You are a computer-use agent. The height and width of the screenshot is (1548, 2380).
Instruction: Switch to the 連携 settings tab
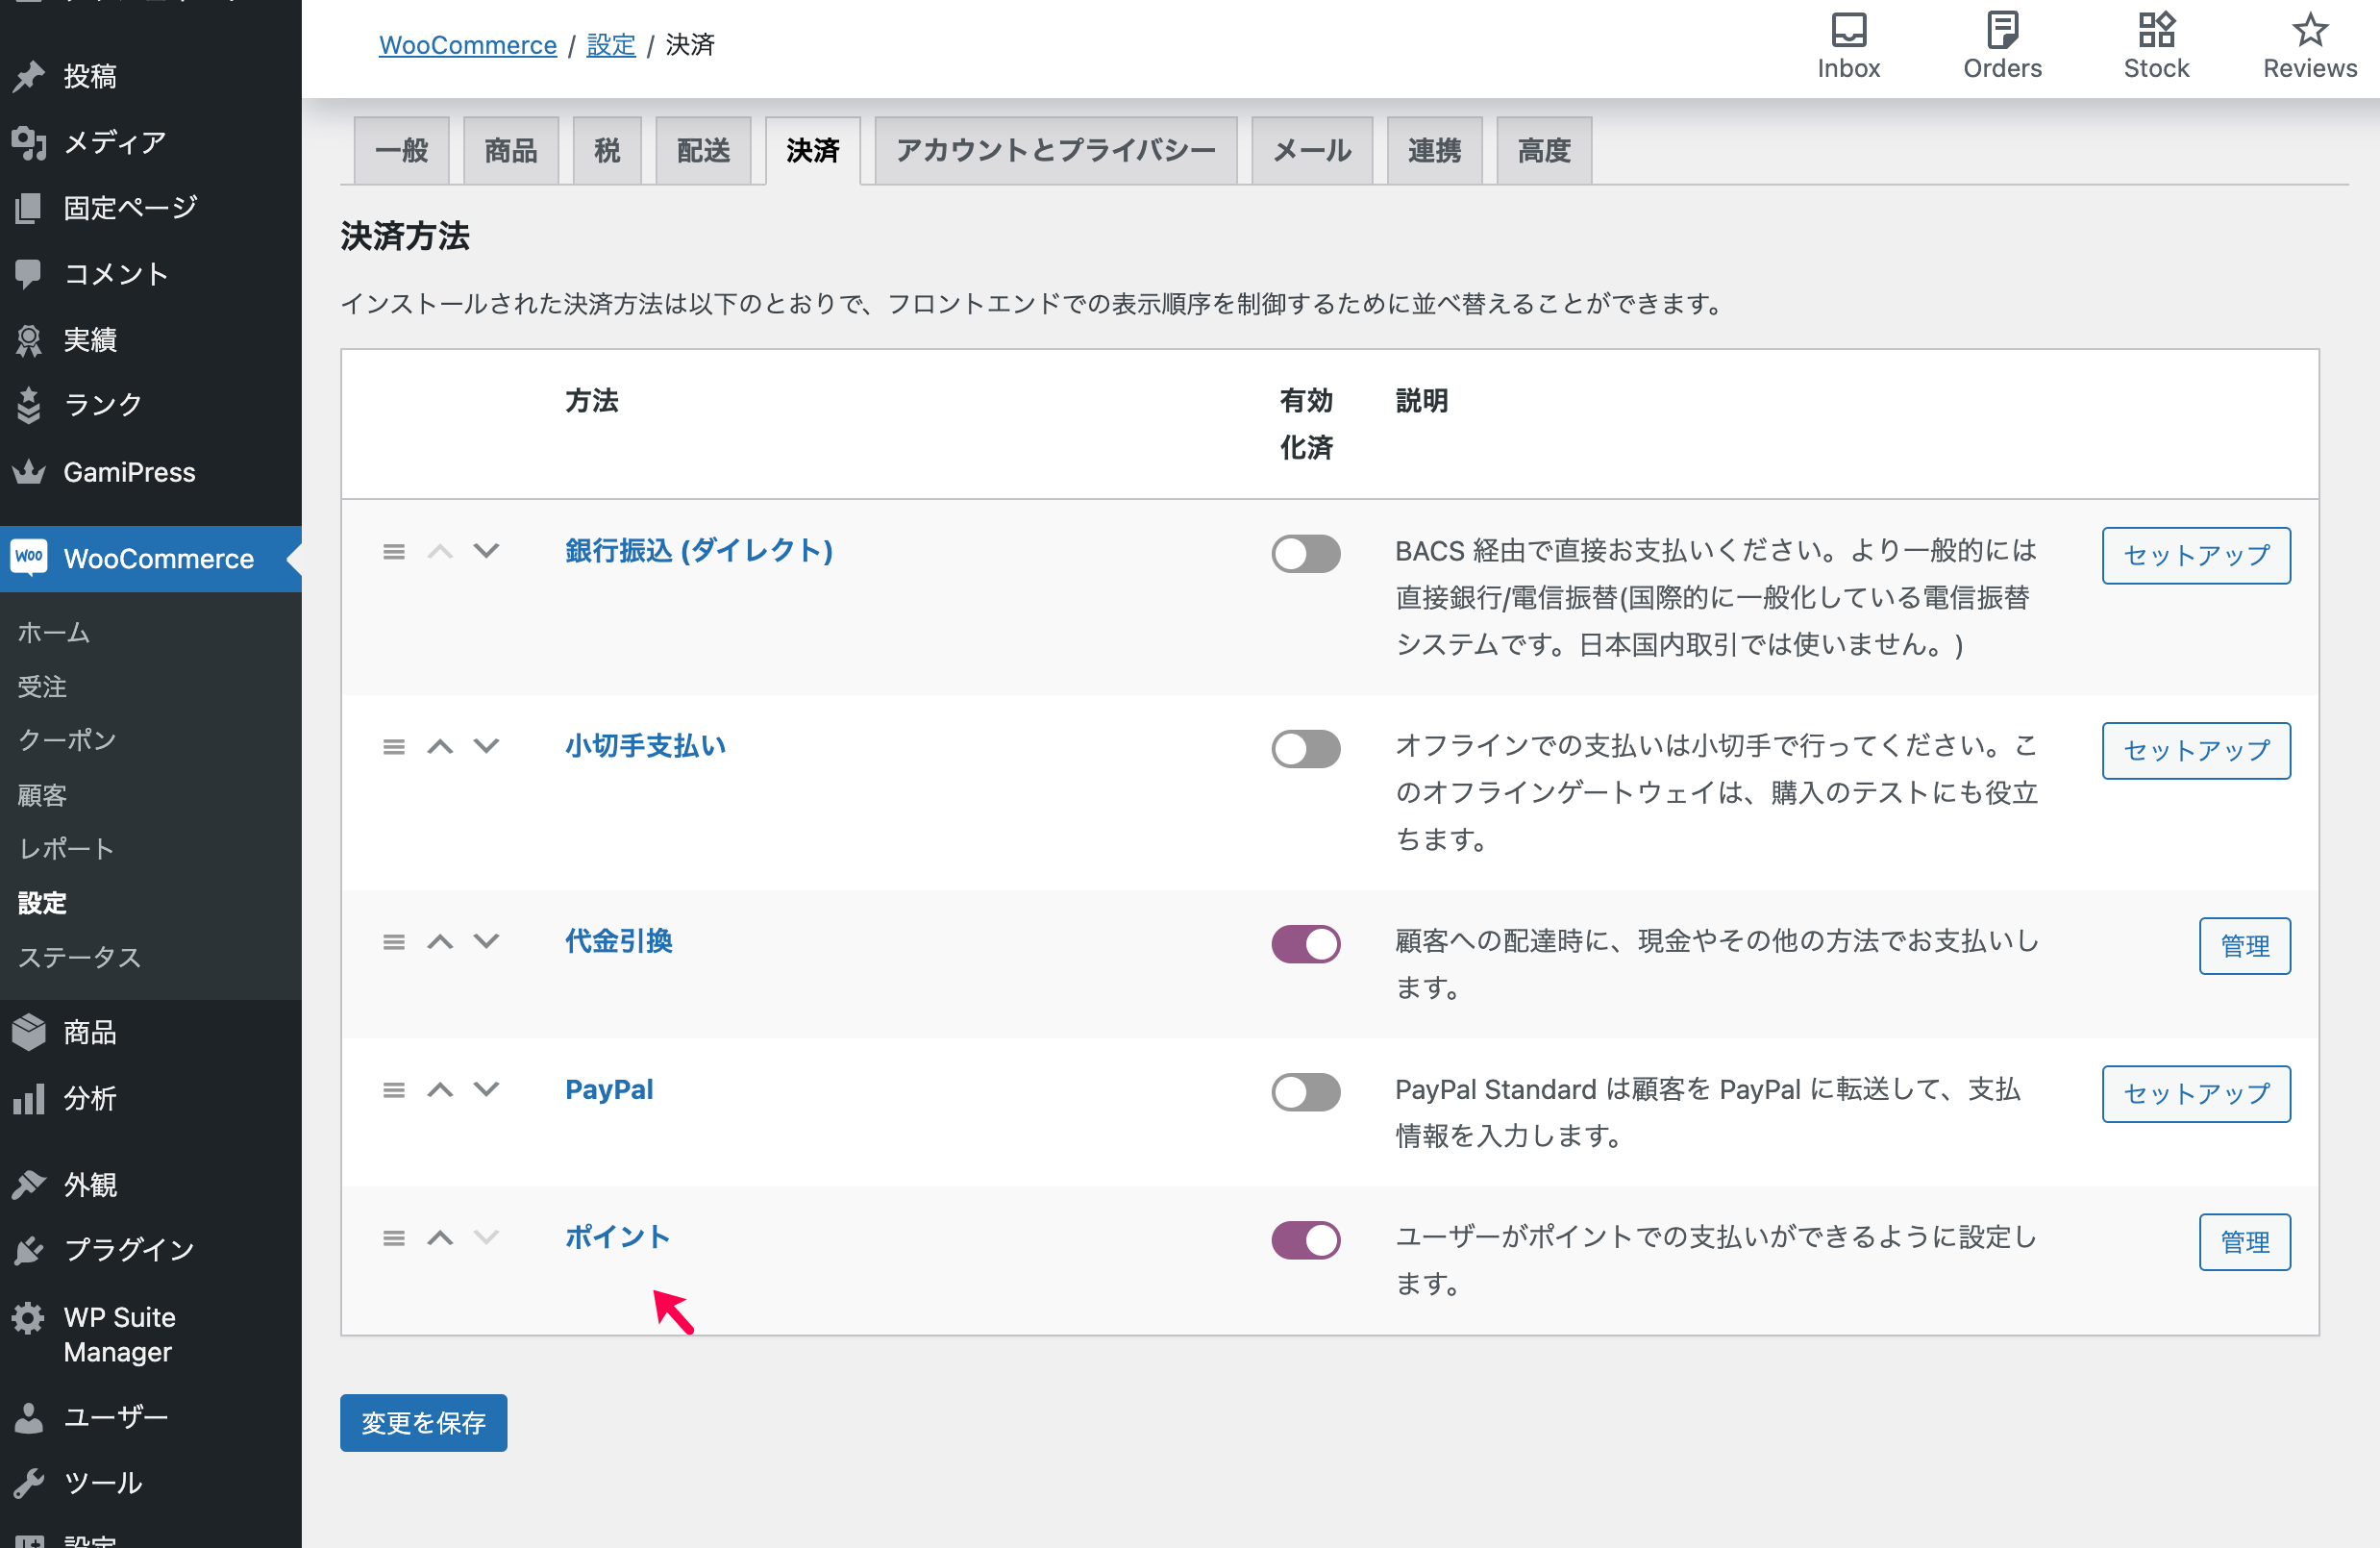[1434, 151]
